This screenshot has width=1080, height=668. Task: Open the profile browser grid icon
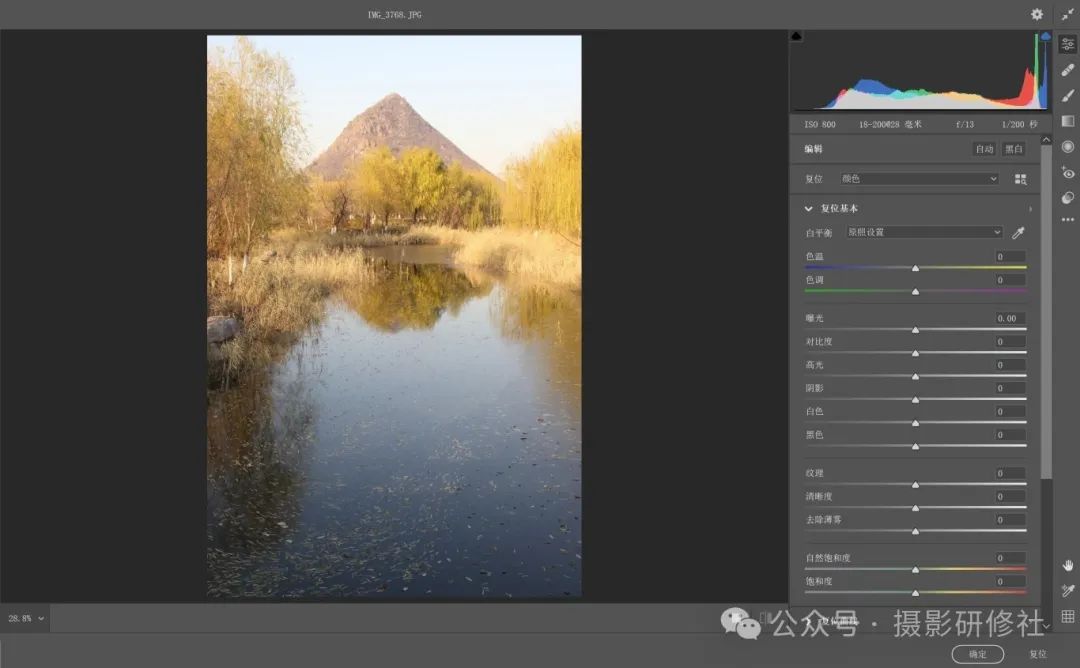[1021, 179]
